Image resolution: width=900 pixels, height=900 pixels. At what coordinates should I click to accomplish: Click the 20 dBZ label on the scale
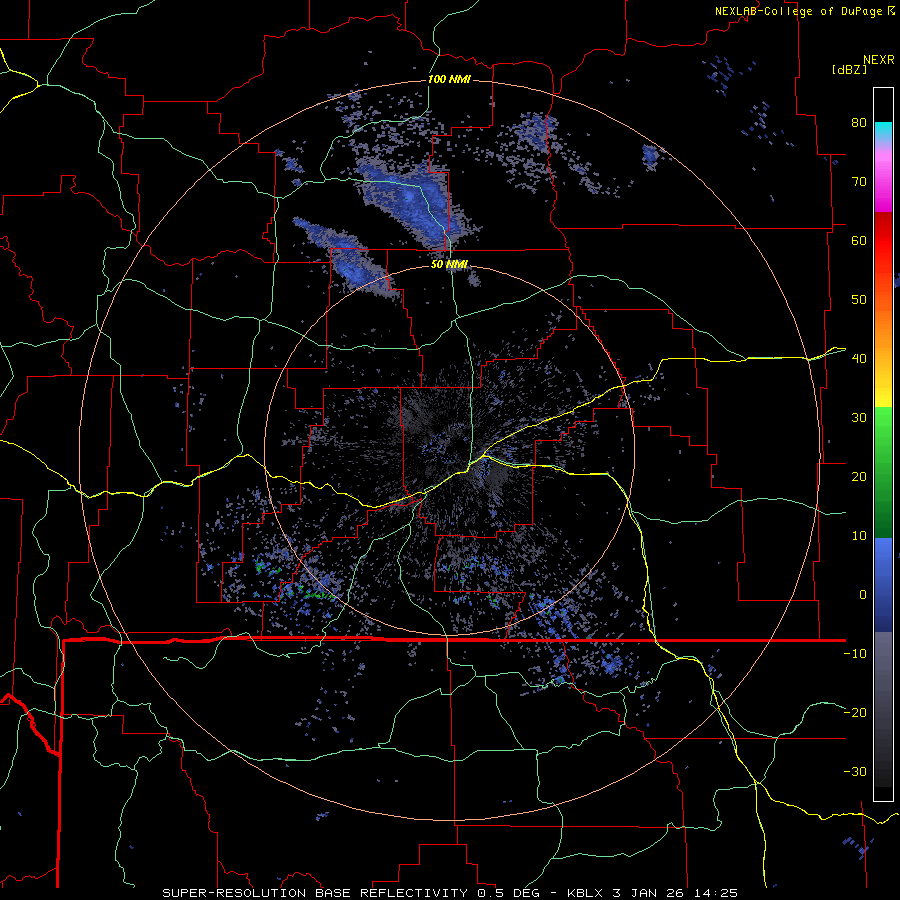pos(859,477)
